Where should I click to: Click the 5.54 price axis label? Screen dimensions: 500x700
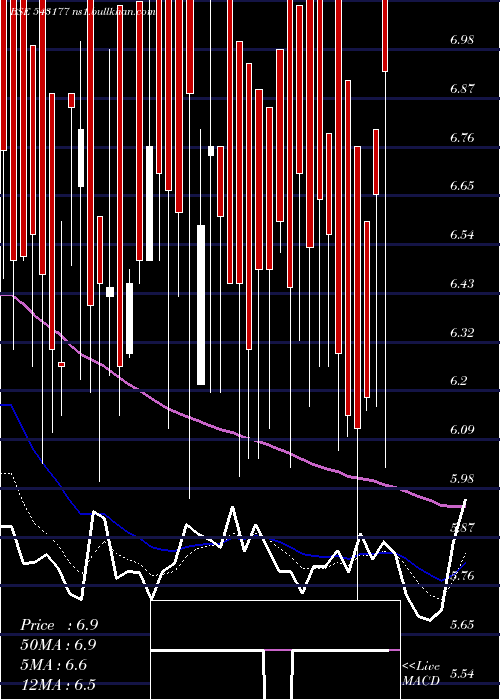(462, 674)
